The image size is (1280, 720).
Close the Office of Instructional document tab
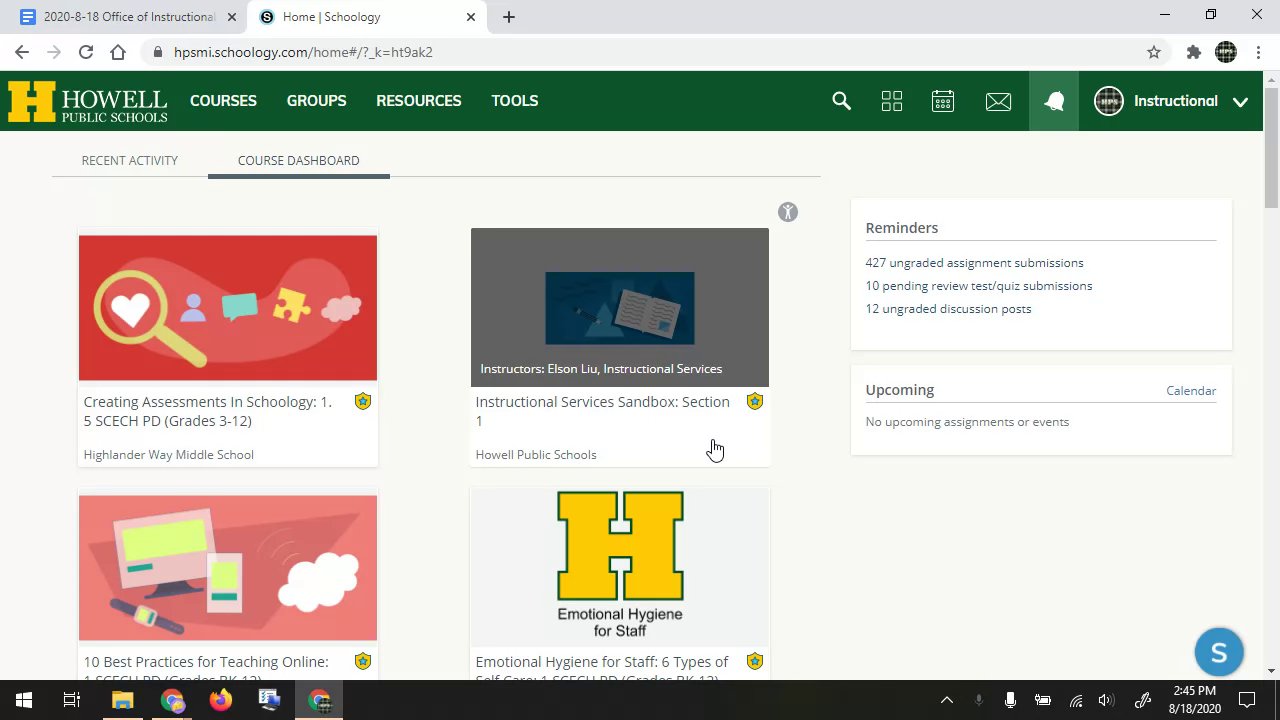click(x=231, y=17)
